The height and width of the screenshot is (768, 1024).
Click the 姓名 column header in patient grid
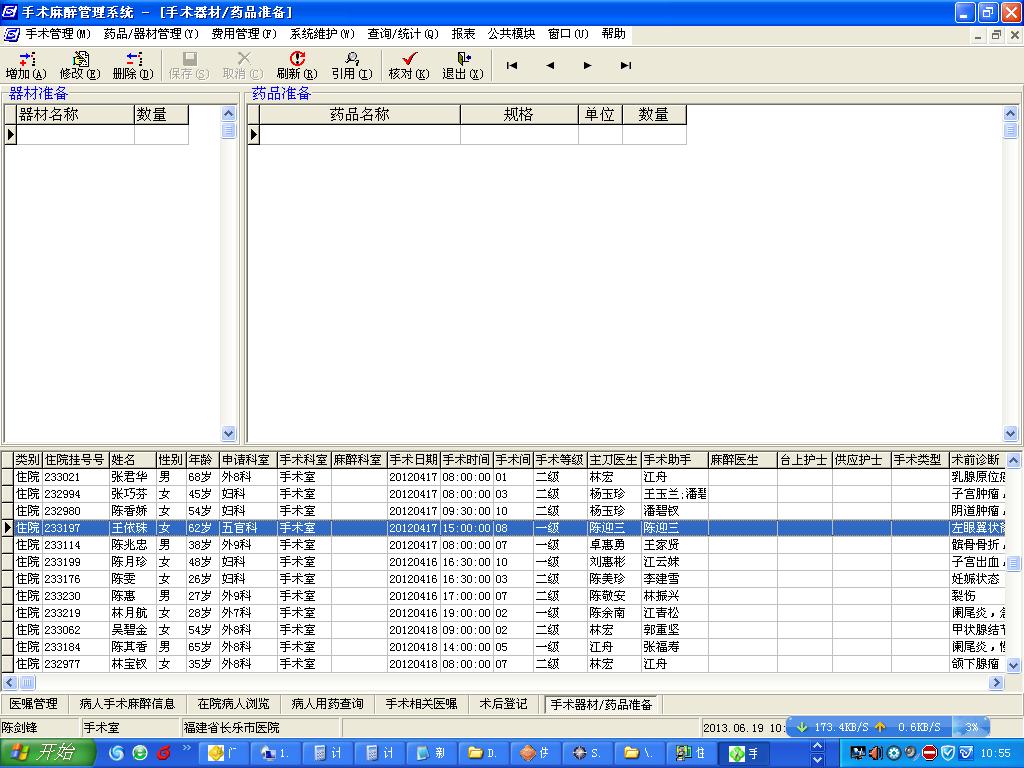coord(133,460)
